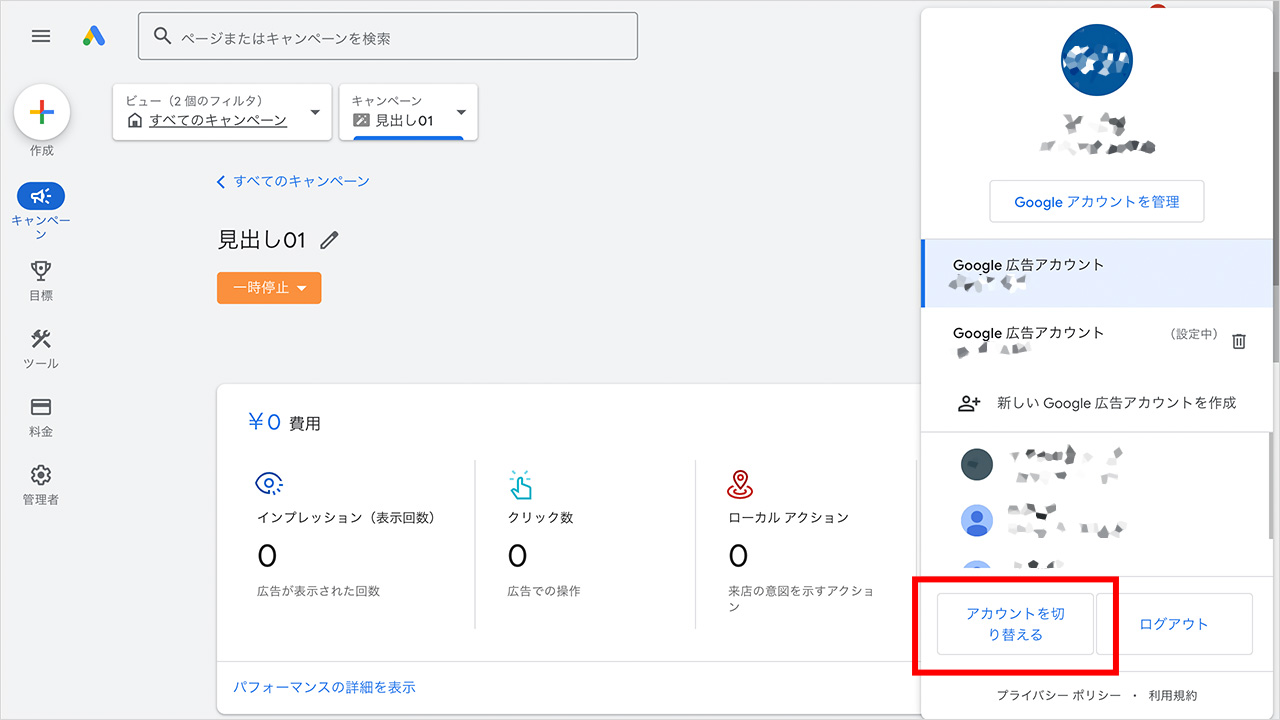
Task: Go back to すべてのキャンペーン link
Action: (x=293, y=181)
